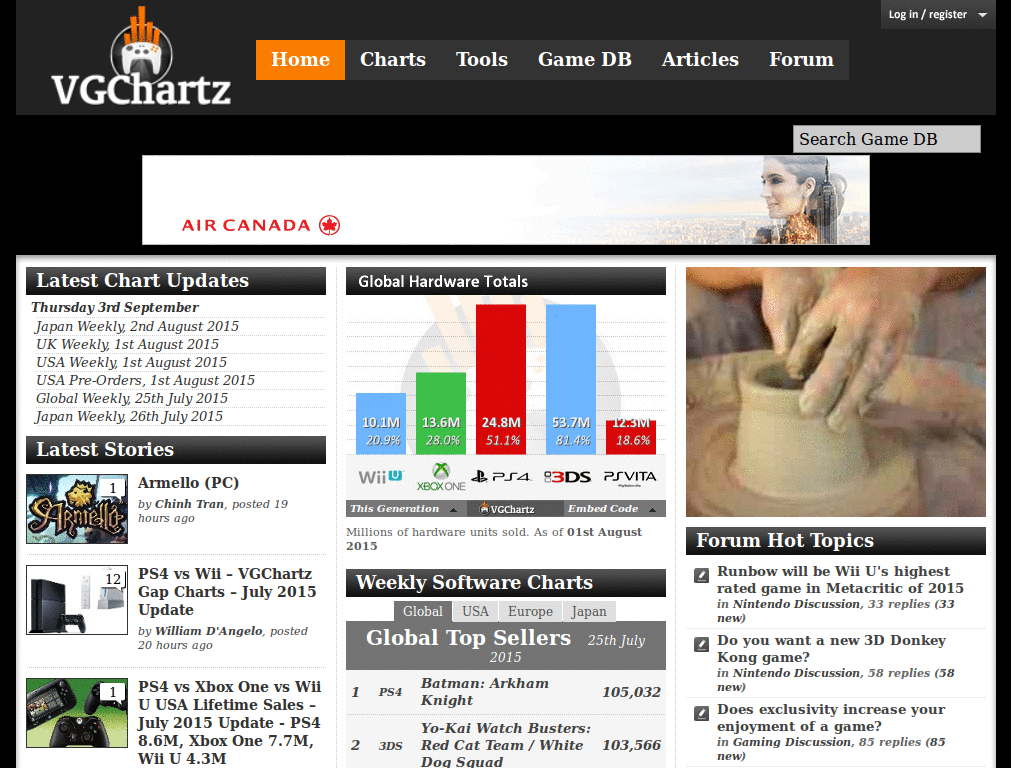Screen dimensions: 1024x768
Task: Open PS4 vs Wii Gap Charts story
Action: click(227, 592)
